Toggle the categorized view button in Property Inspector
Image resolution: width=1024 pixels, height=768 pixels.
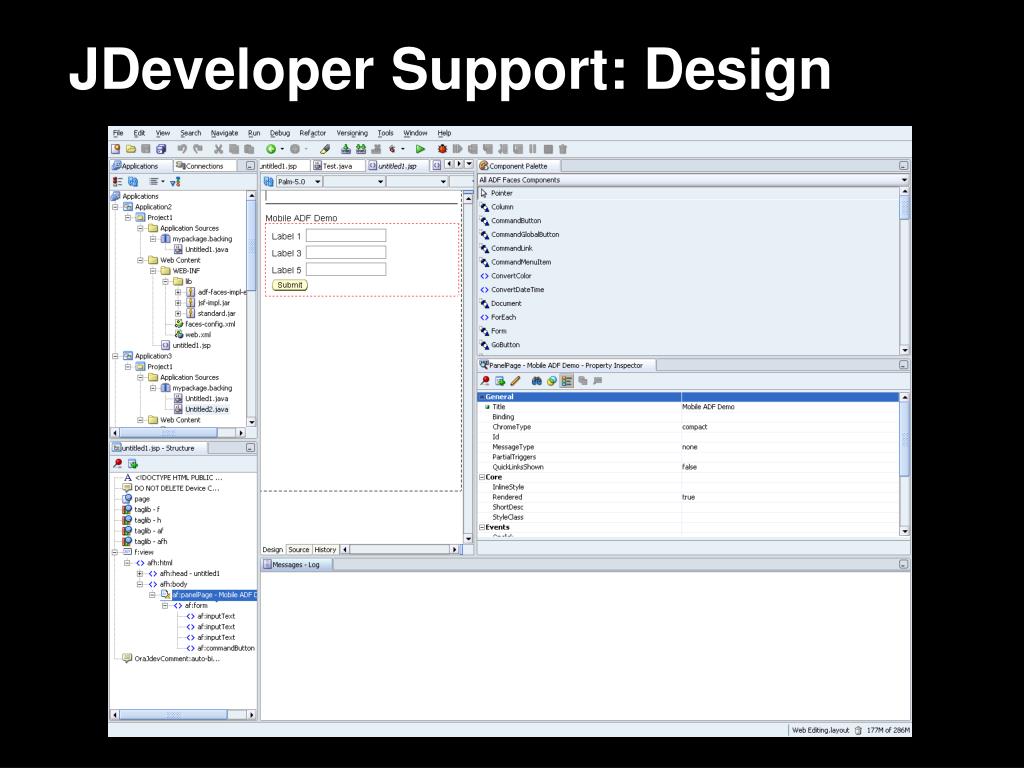tap(567, 381)
